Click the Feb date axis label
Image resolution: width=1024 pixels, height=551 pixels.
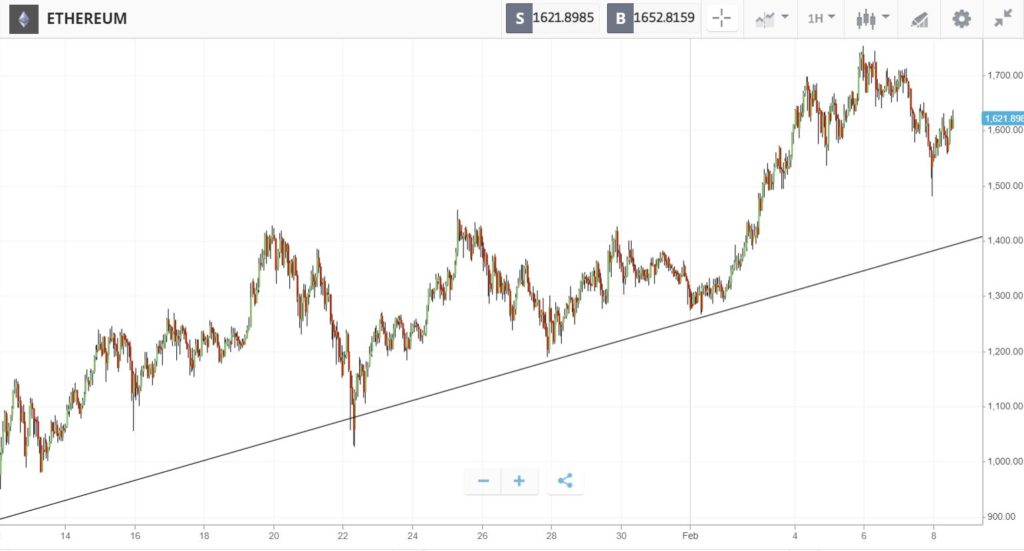(x=690, y=536)
